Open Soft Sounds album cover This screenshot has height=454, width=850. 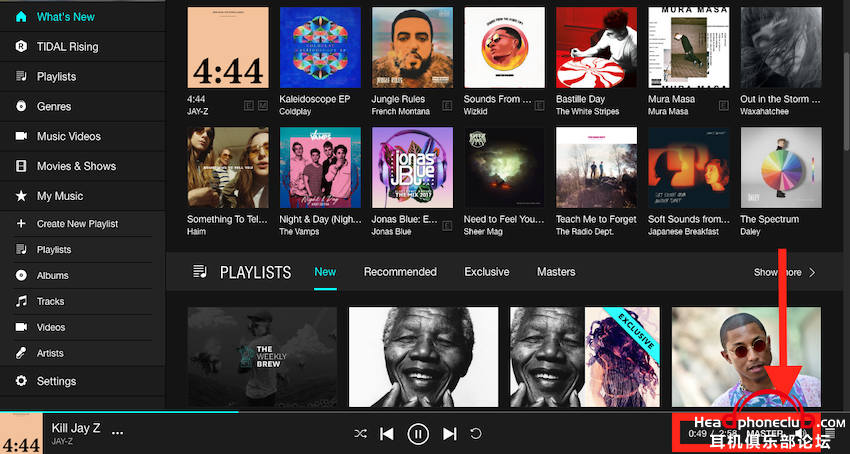pyautogui.click(x=688, y=168)
